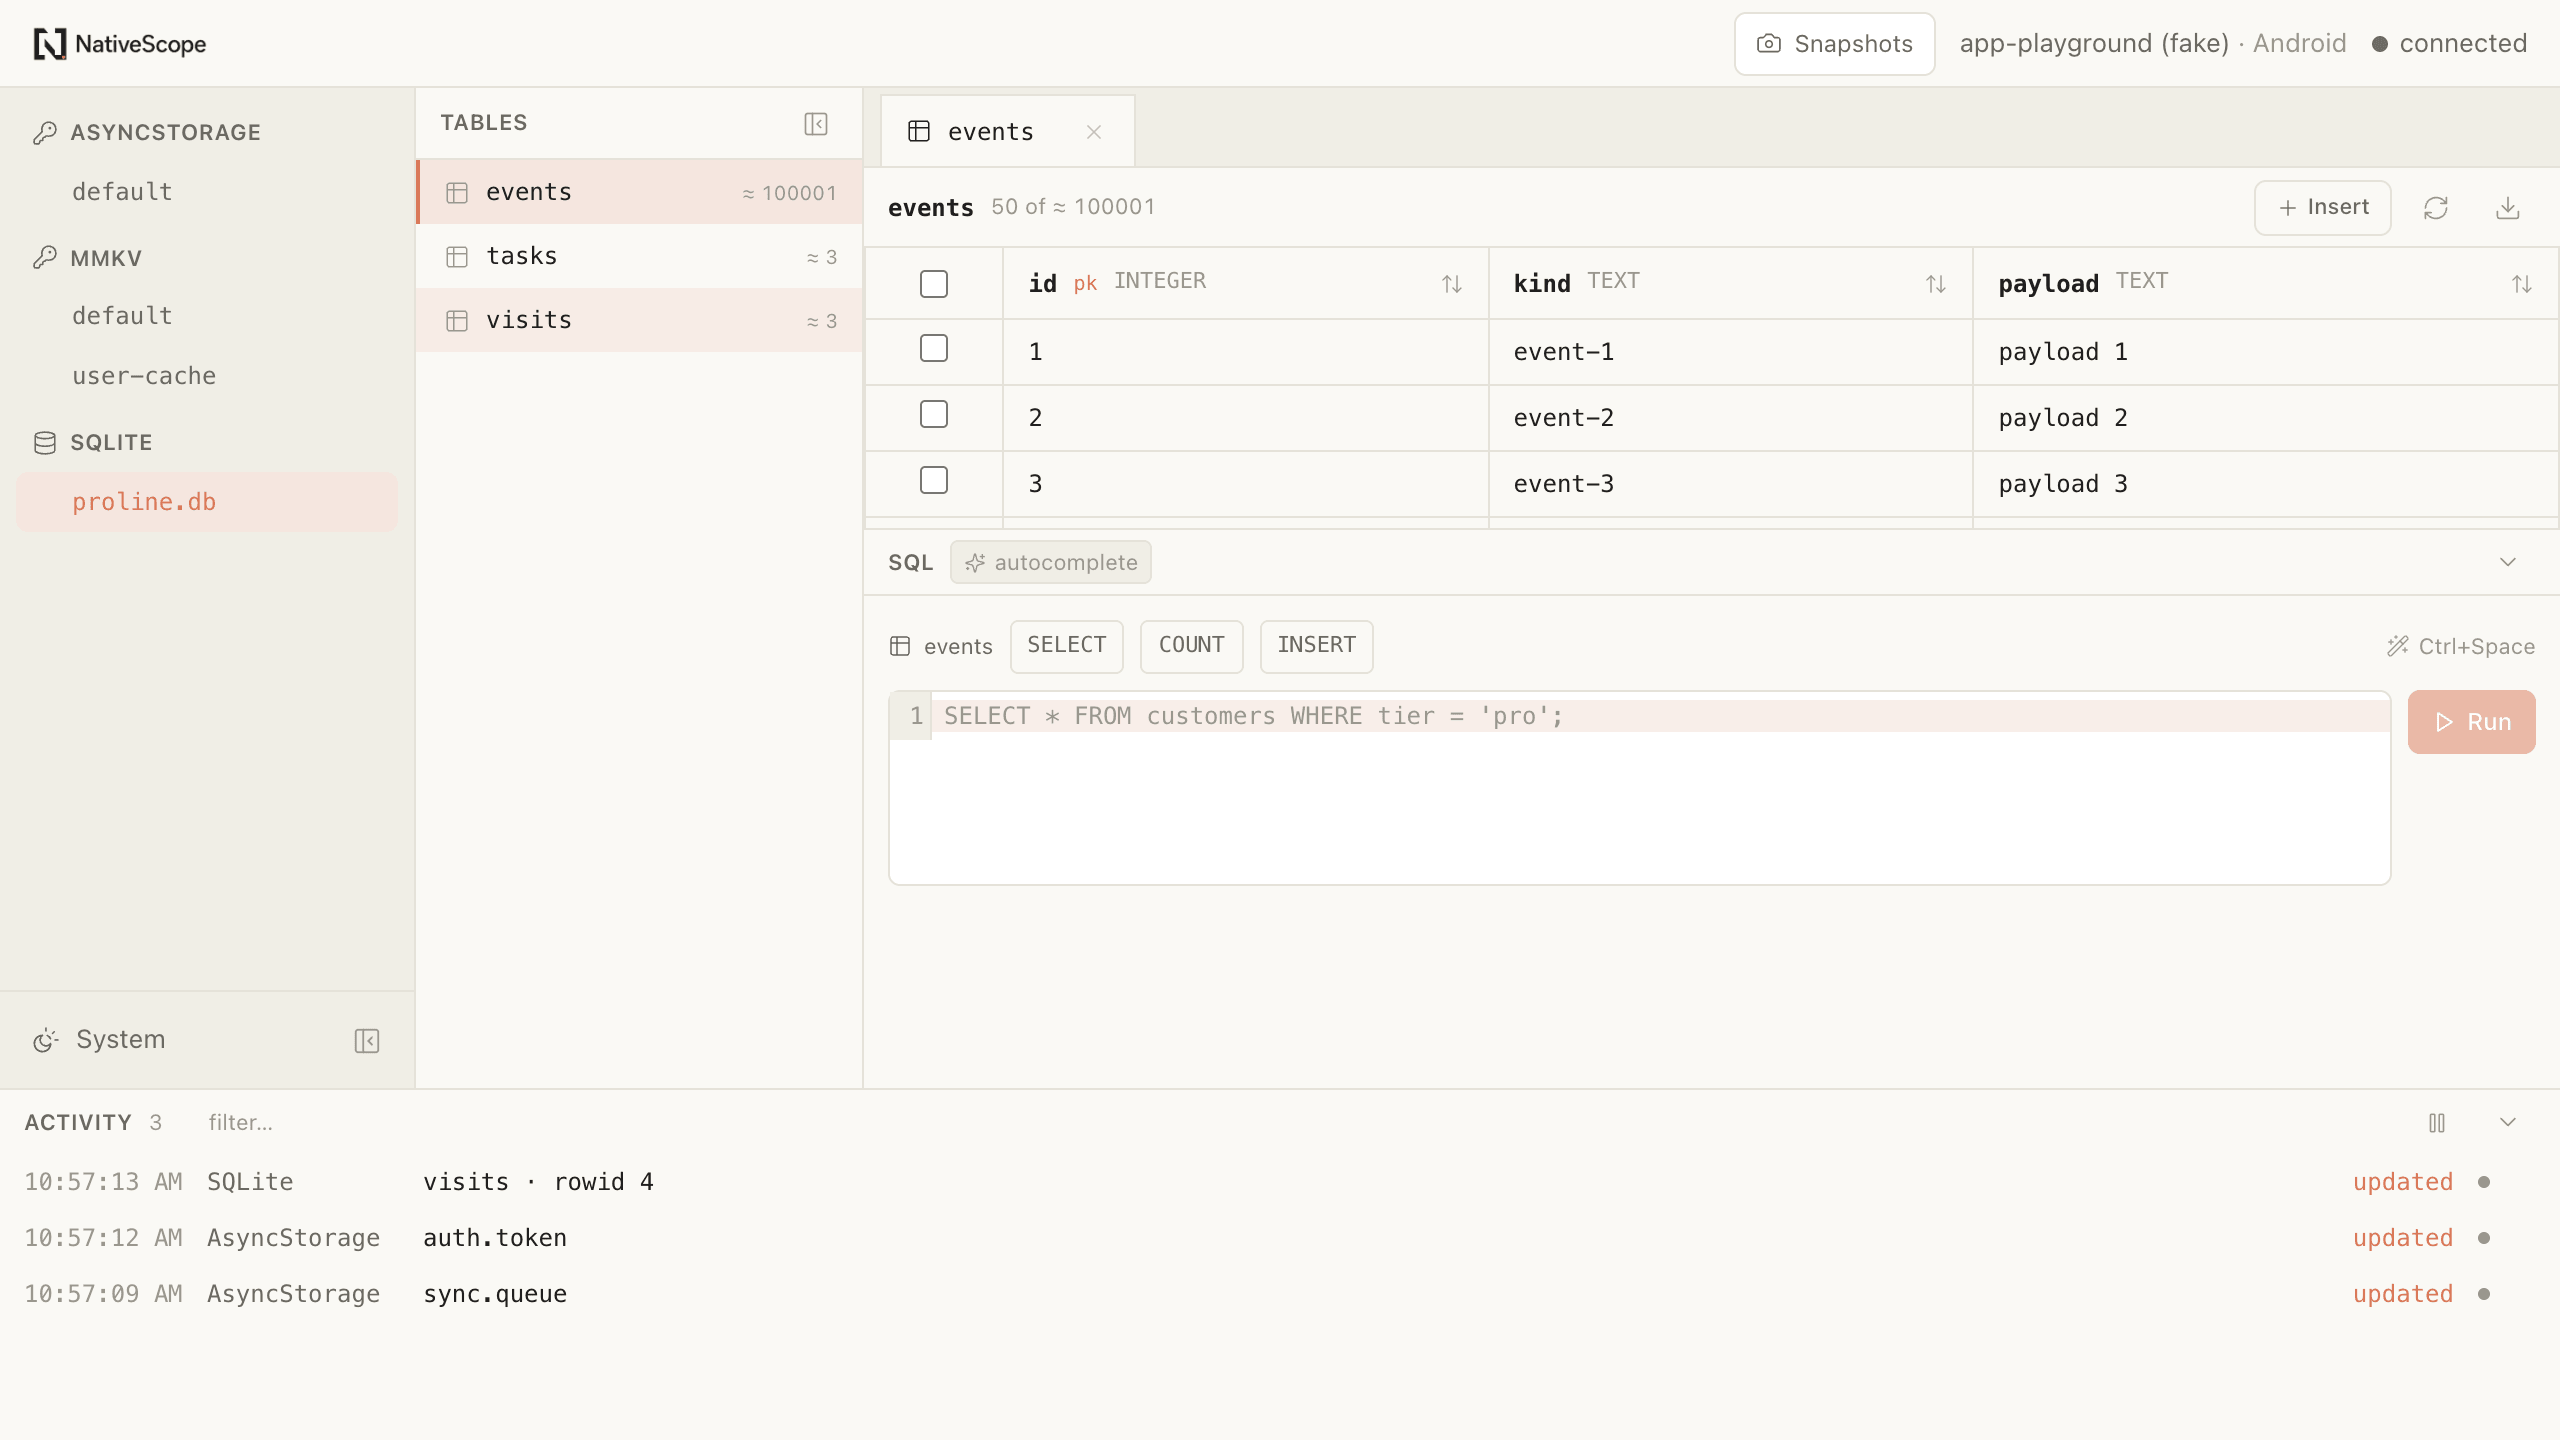
Task: Open the proline.db database
Action: pos(207,502)
